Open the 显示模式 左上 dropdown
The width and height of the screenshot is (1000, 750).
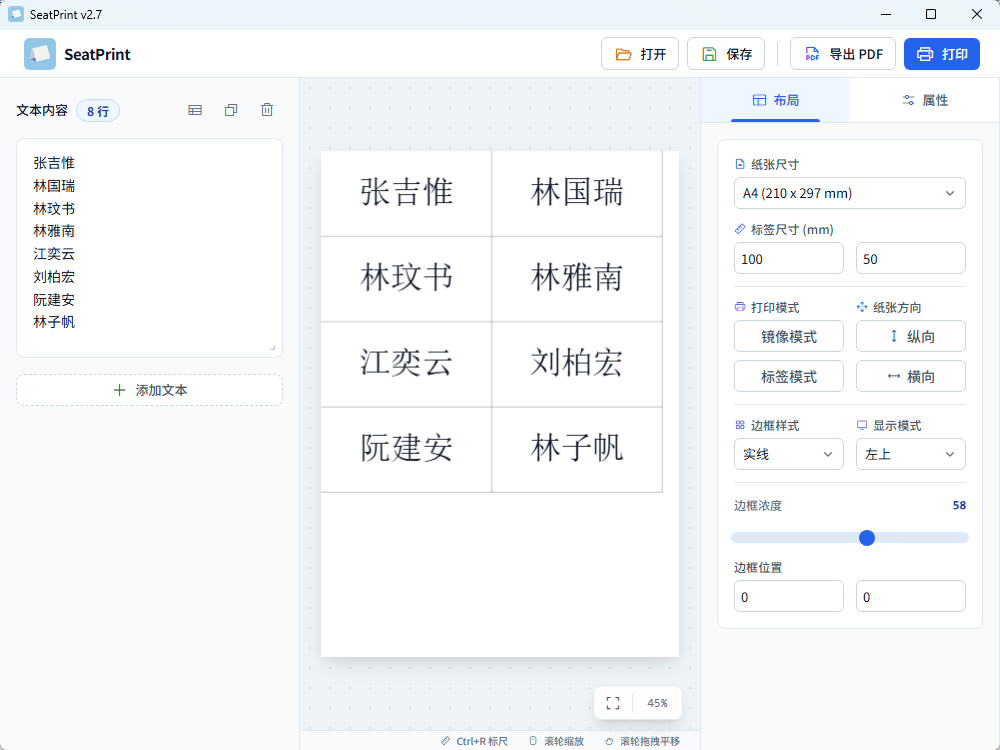(x=910, y=454)
